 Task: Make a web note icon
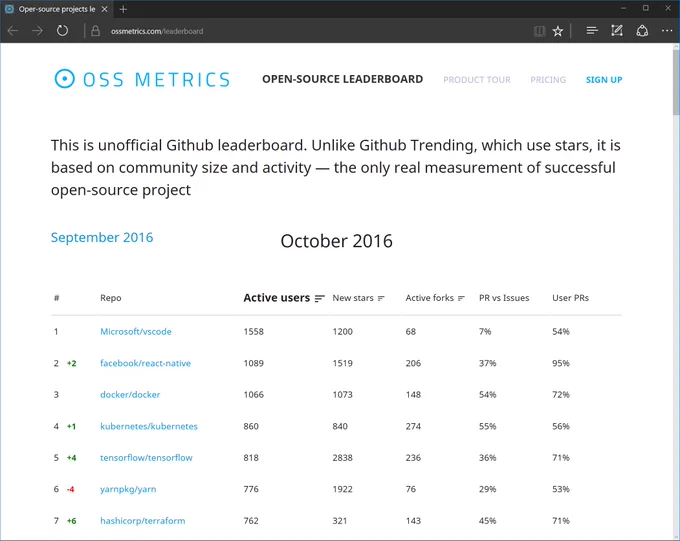click(x=617, y=31)
